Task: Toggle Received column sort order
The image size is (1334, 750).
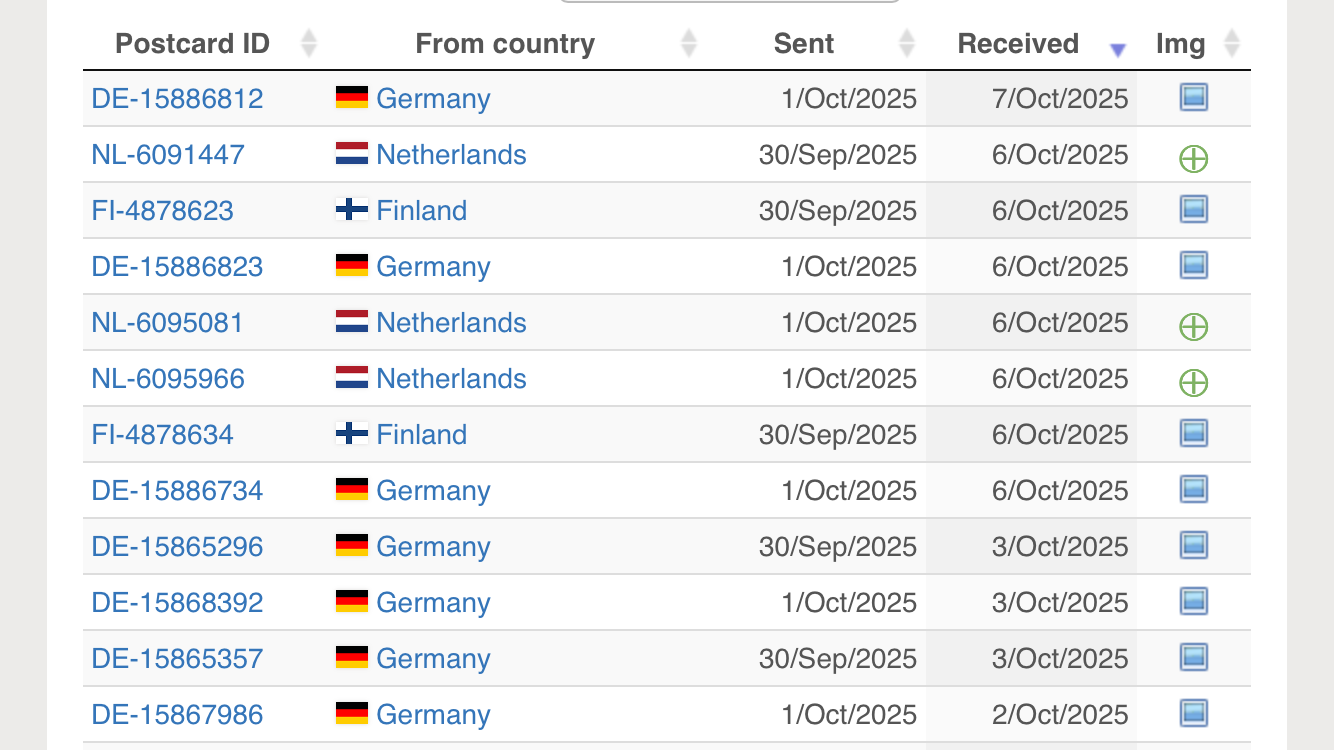Action: (1018, 44)
